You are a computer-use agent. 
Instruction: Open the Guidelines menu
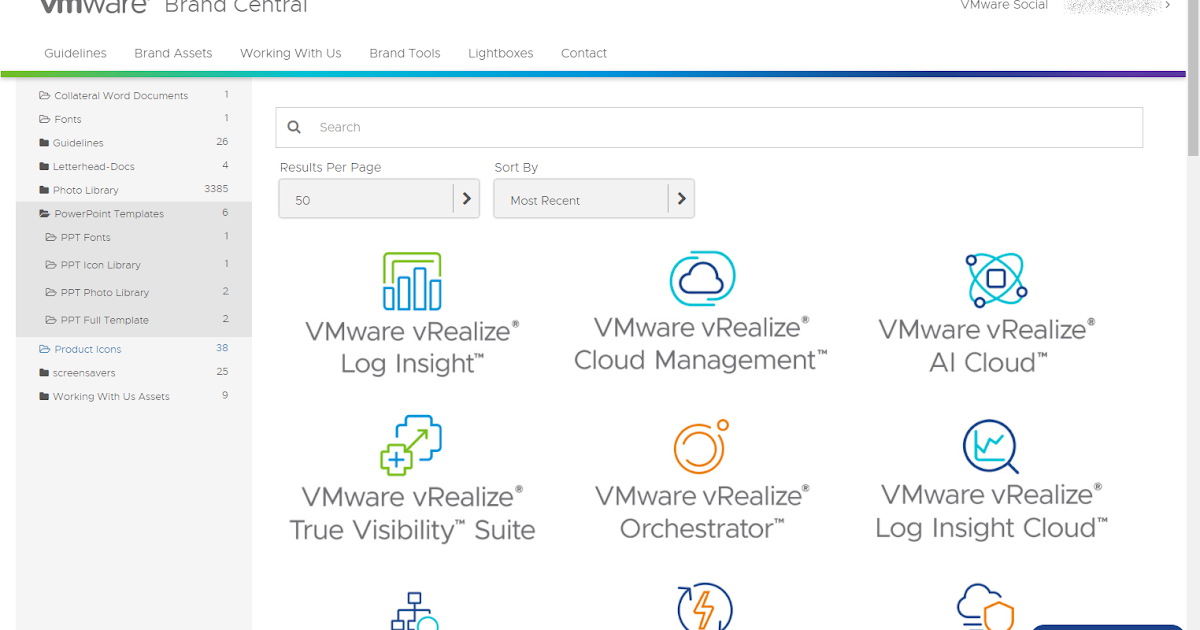pyautogui.click(x=75, y=53)
